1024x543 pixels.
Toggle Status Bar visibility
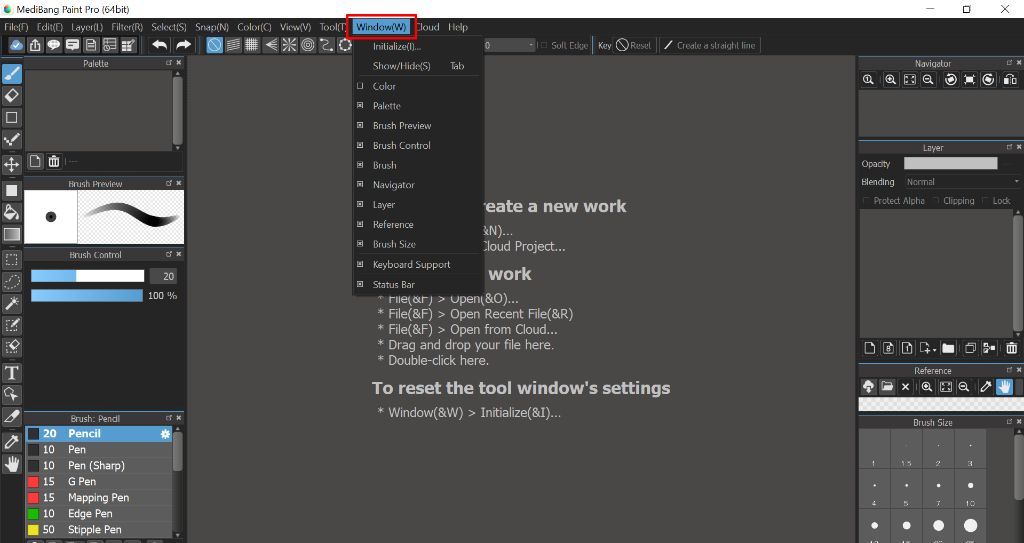click(x=393, y=284)
